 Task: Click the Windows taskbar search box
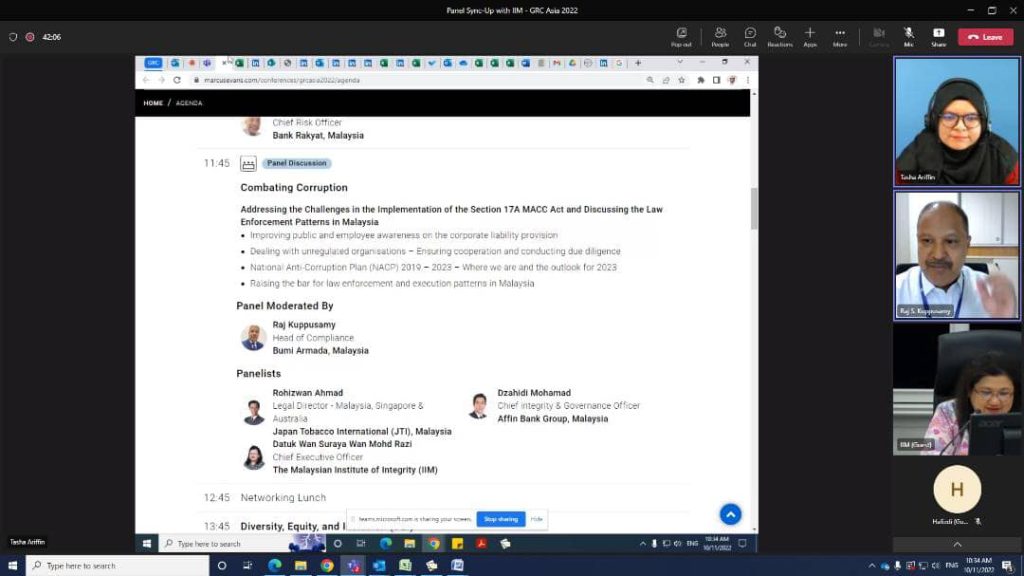pyautogui.click(x=118, y=566)
